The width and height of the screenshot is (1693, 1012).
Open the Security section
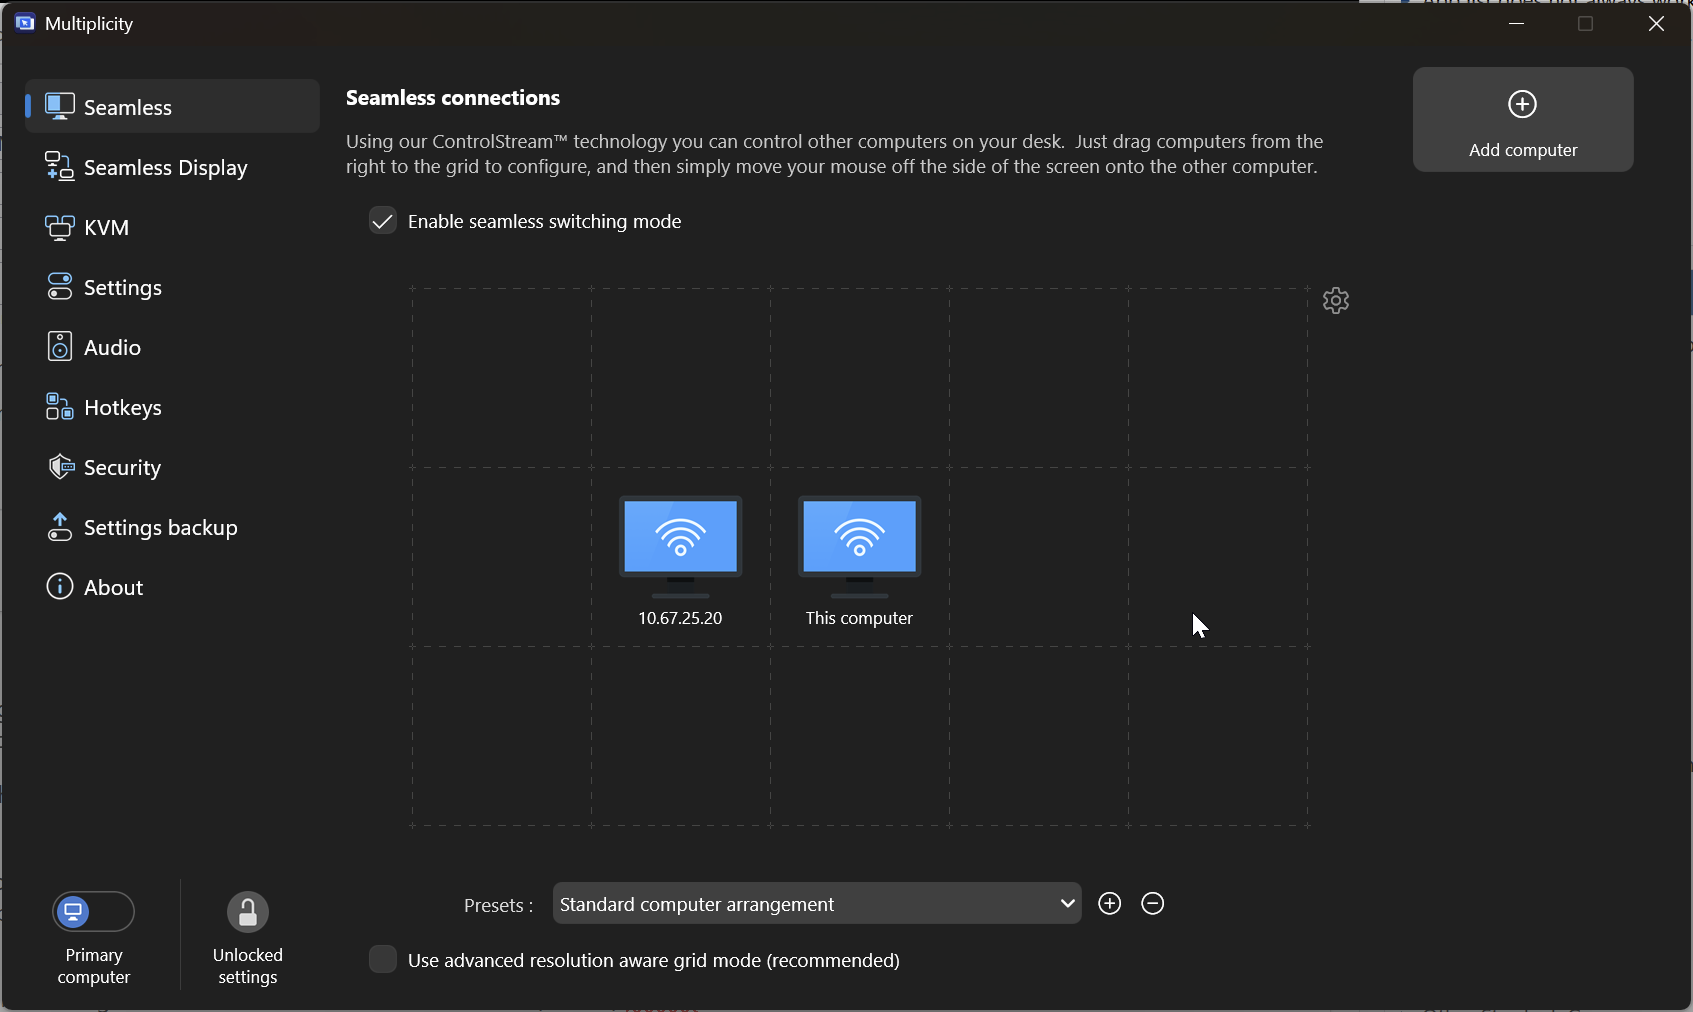(x=122, y=468)
